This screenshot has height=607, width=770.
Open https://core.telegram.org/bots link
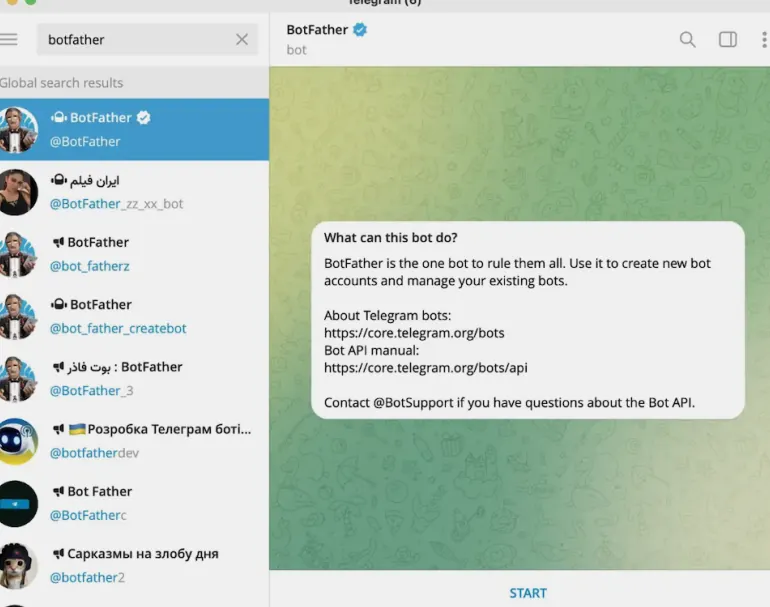coord(414,333)
